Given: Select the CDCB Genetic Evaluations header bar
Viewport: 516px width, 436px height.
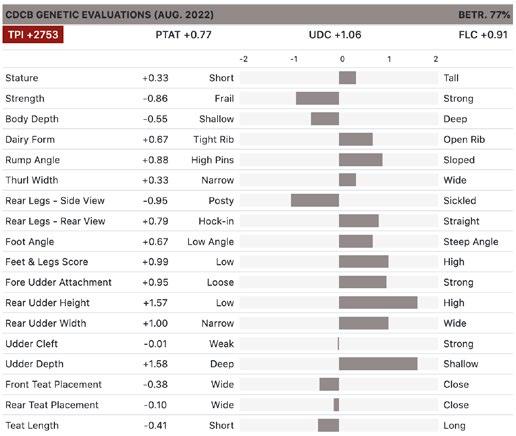Looking at the screenshot, I should click(x=258, y=14).
